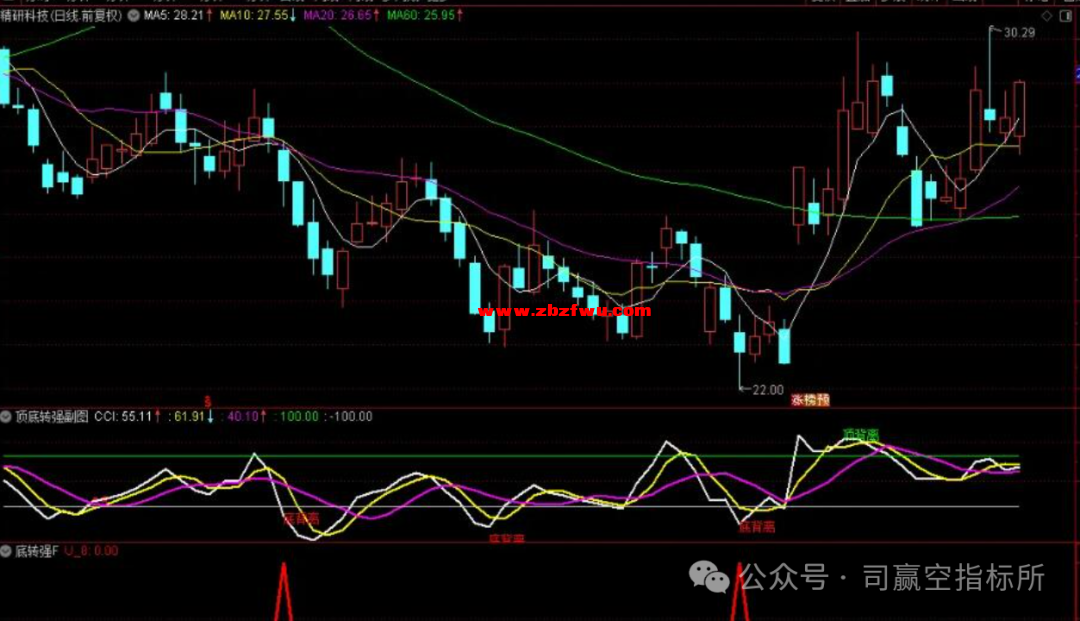Expand the menu icon beside 底转强F
The width and height of the screenshot is (1080, 621).
(6, 551)
